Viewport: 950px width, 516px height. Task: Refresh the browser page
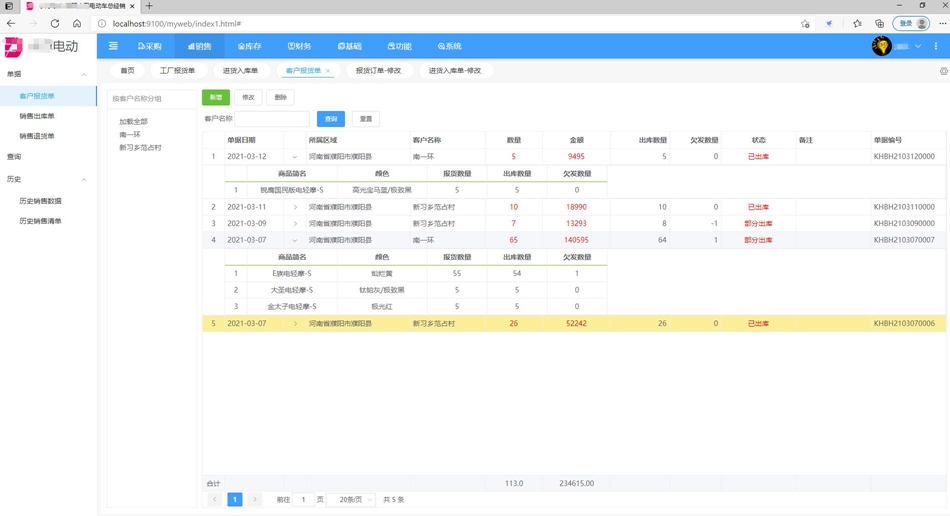pyautogui.click(x=55, y=23)
